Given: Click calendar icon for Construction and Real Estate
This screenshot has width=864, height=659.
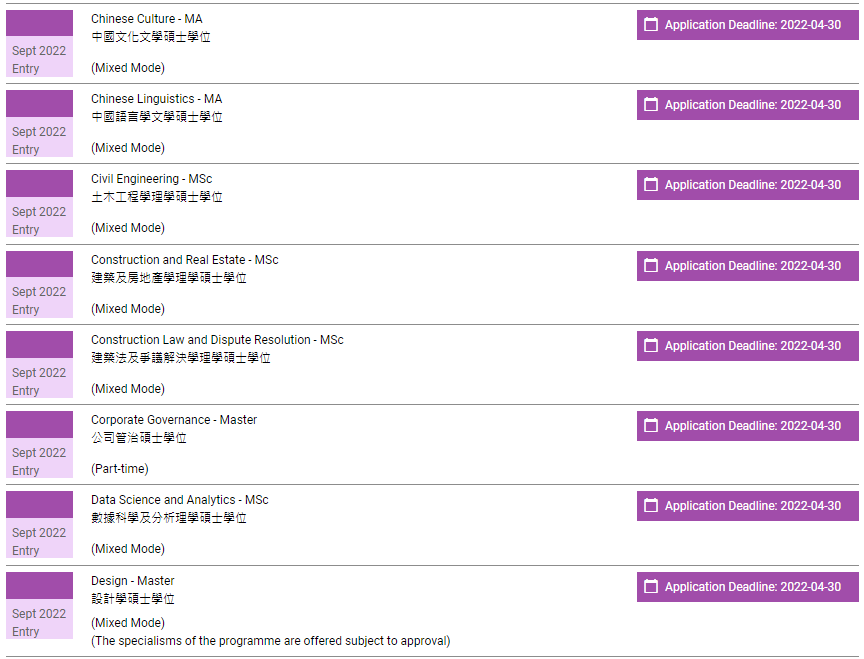Looking at the screenshot, I should tap(651, 266).
